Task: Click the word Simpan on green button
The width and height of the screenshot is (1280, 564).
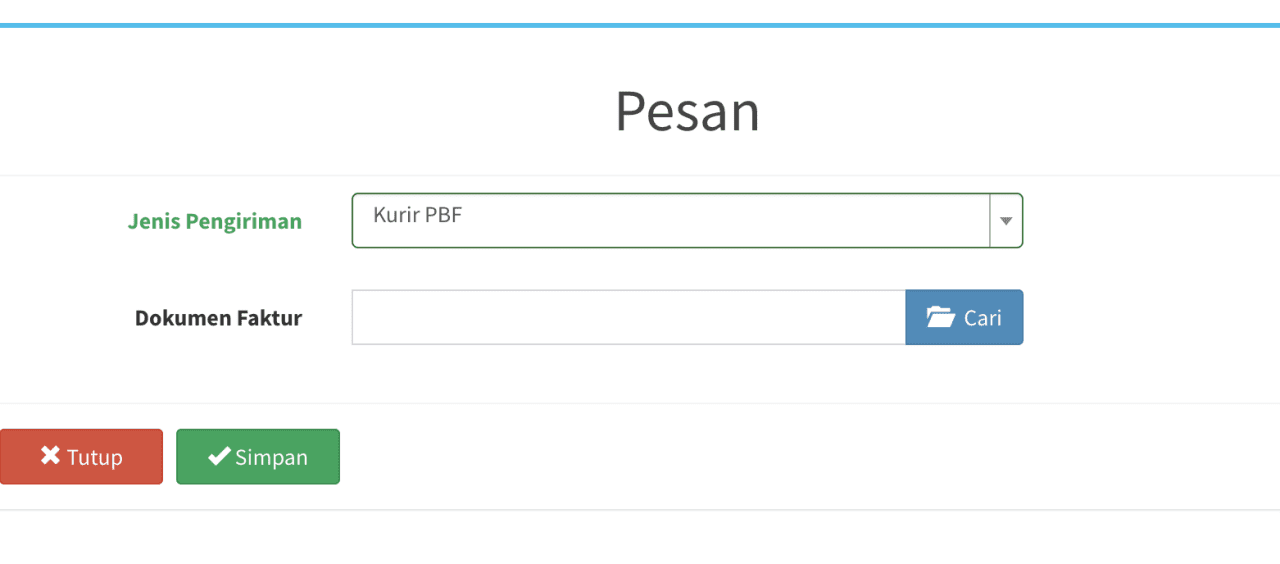Action: (271, 458)
